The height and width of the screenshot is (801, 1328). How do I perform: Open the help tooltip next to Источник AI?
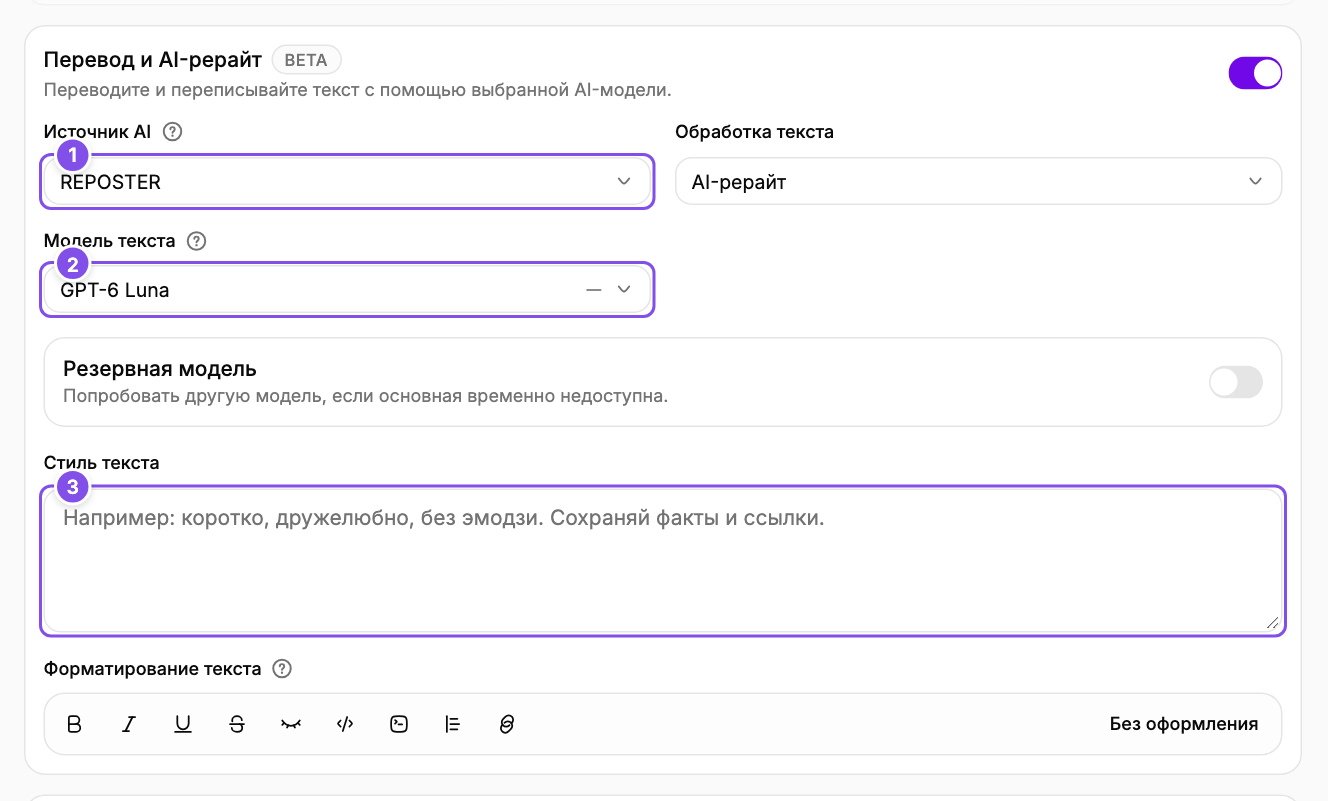coord(172,131)
